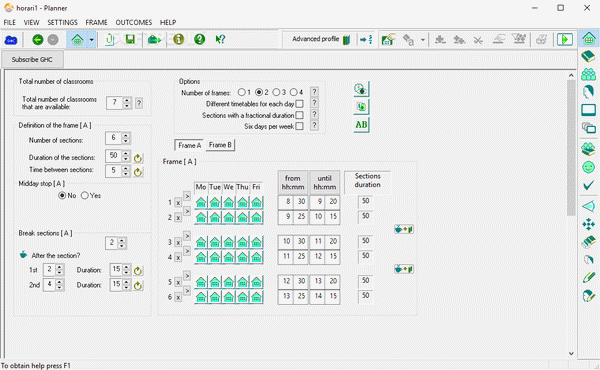Switch to the Frame B tab

click(x=220, y=145)
